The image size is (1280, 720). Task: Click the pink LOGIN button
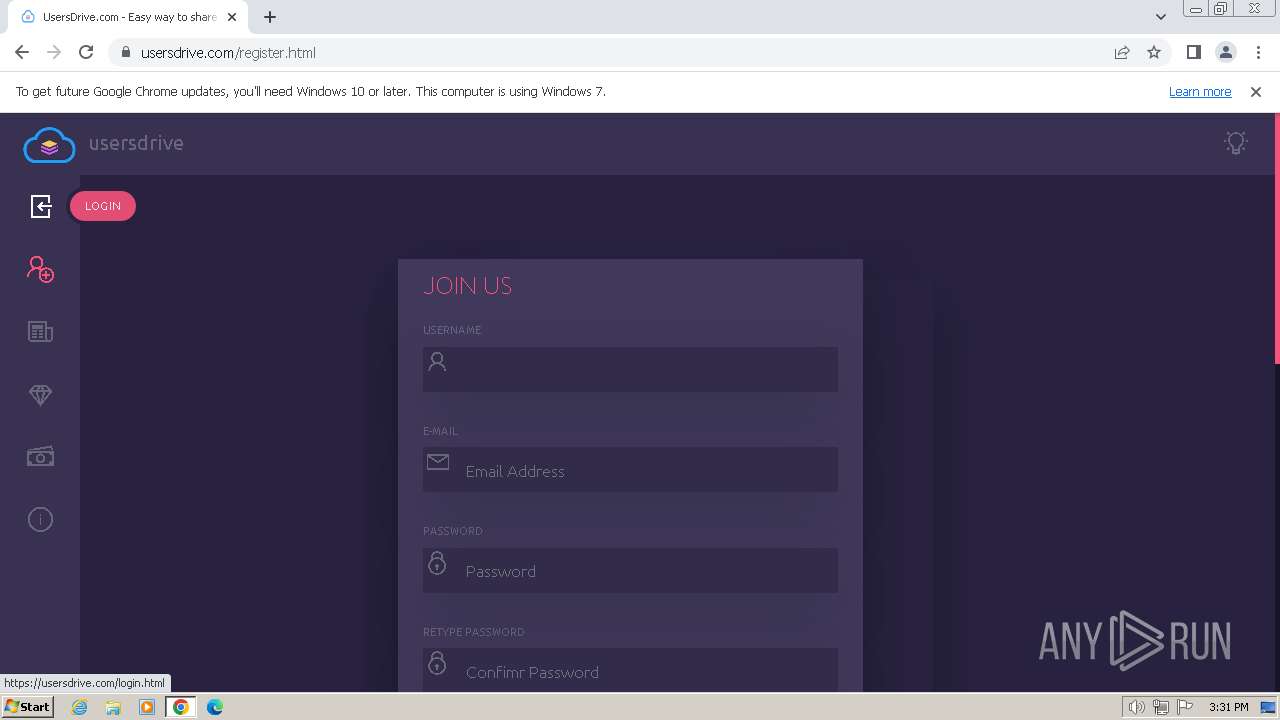tap(103, 206)
